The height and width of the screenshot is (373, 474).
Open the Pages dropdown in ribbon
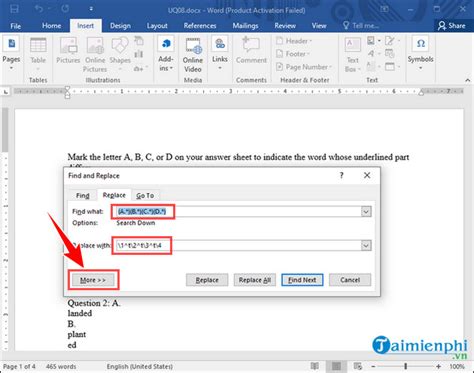click(x=11, y=53)
